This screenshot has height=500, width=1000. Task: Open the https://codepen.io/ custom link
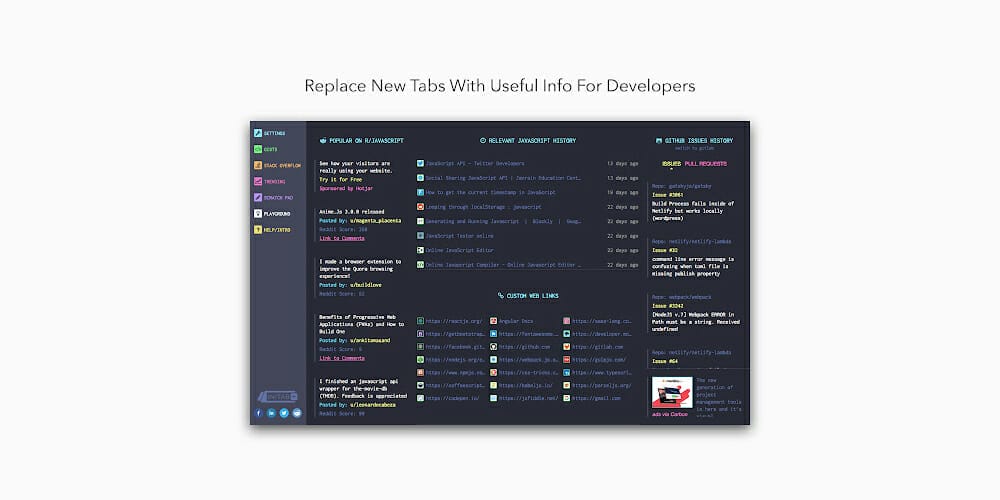(452, 398)
